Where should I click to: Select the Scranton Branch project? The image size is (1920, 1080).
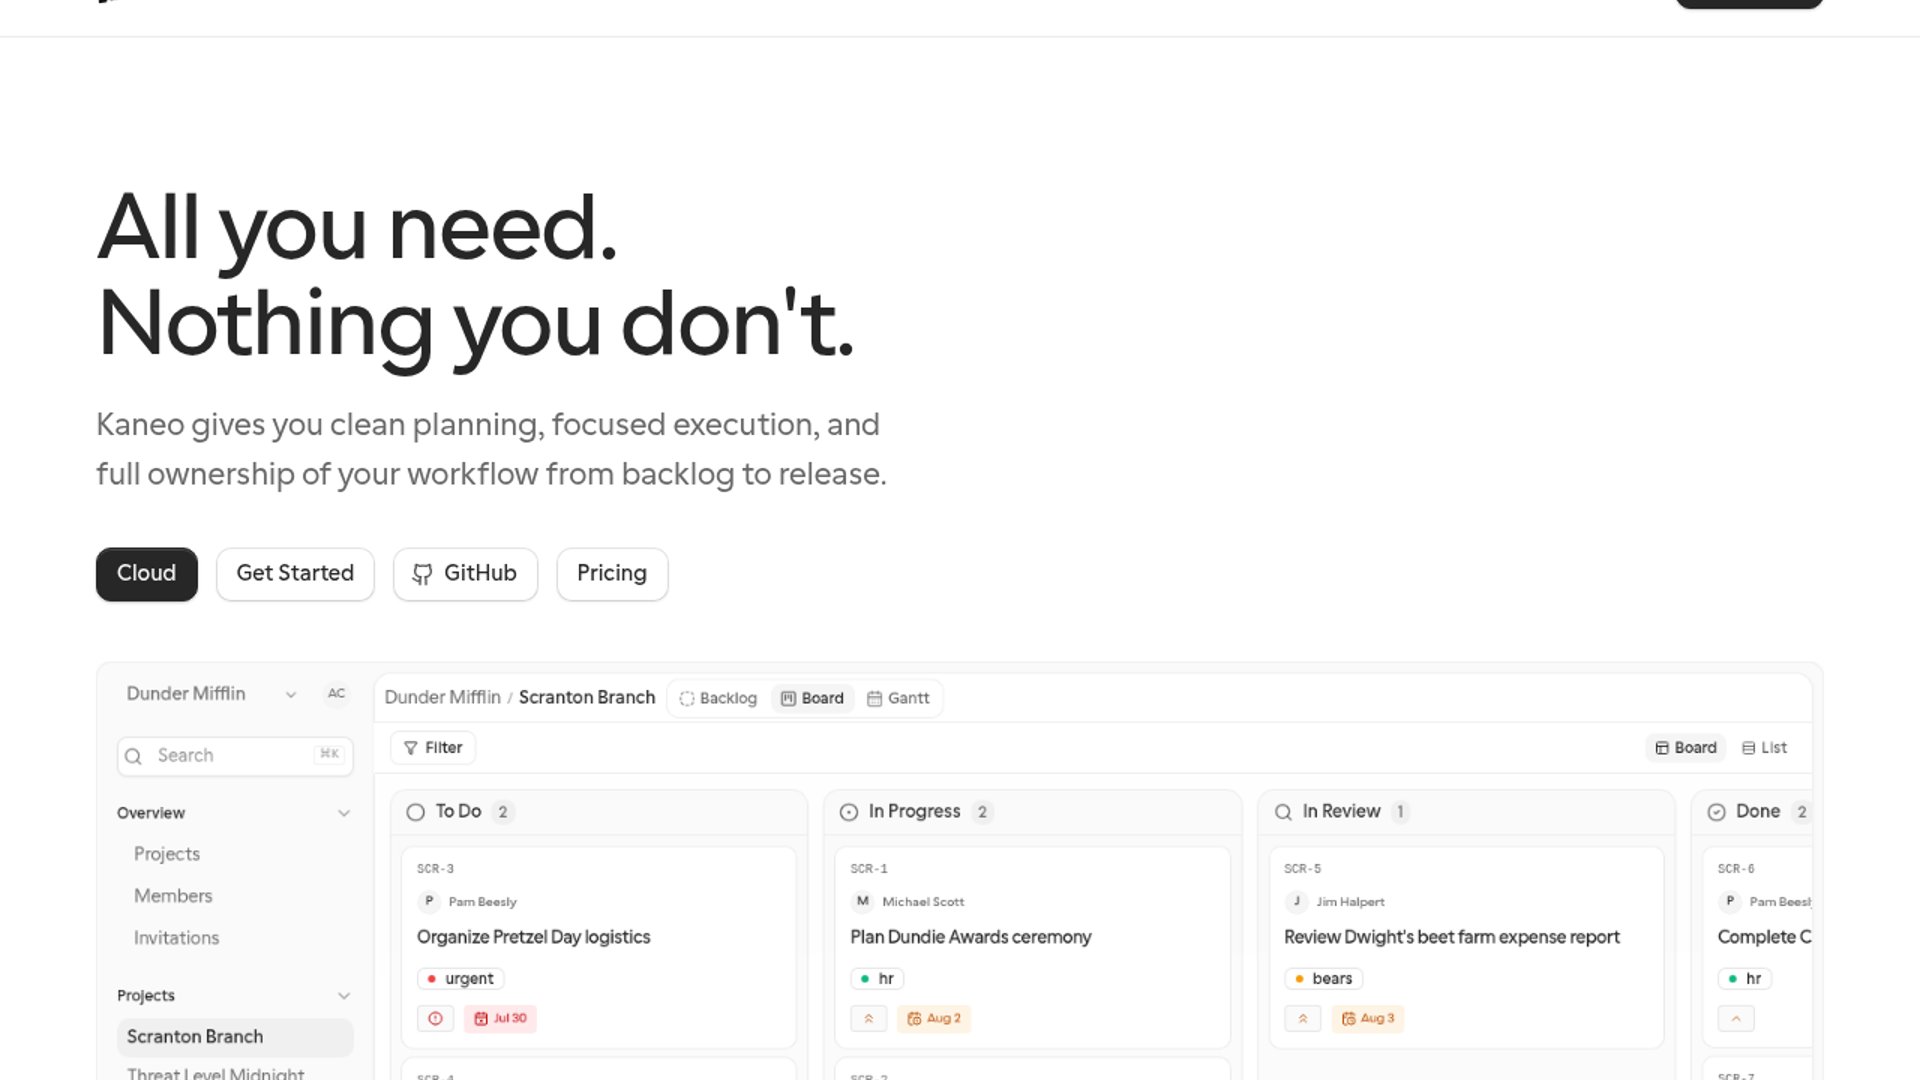[x=235, y=1037]
